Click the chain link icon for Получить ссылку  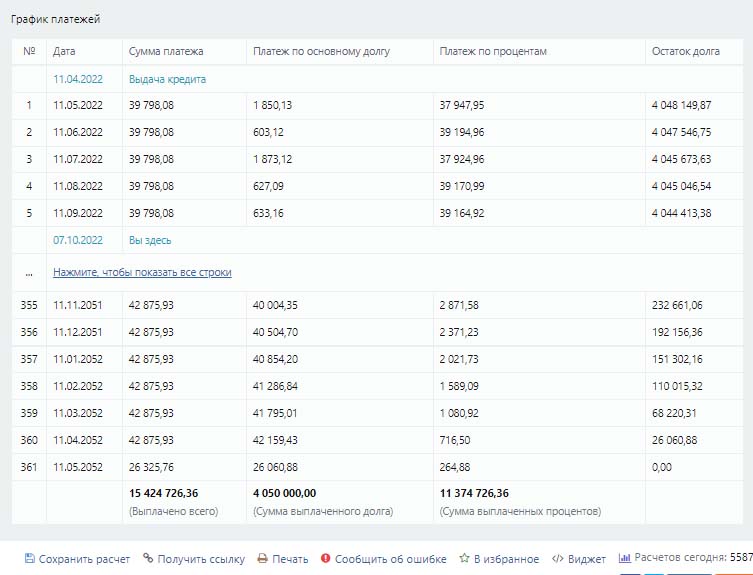148,559
